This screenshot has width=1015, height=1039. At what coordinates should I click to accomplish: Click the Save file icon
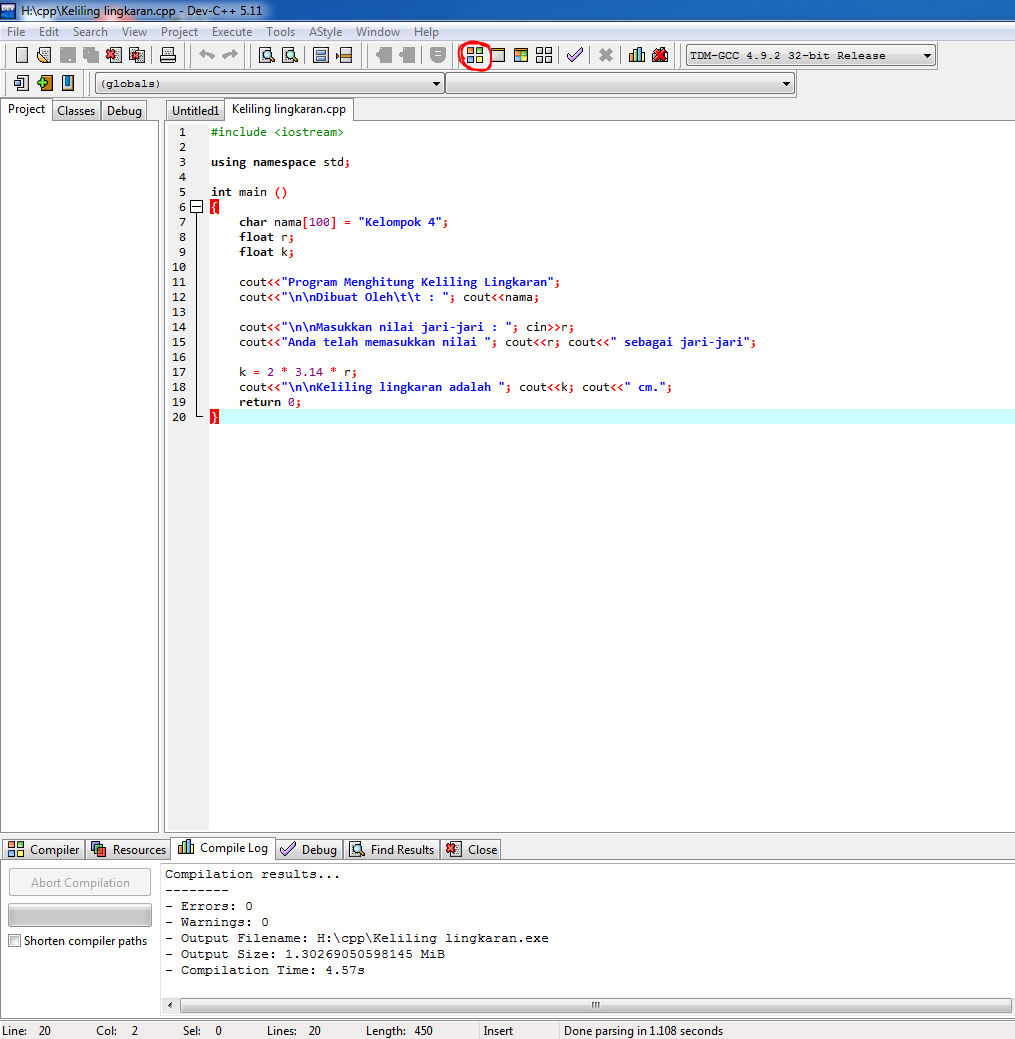pos(68,56)
